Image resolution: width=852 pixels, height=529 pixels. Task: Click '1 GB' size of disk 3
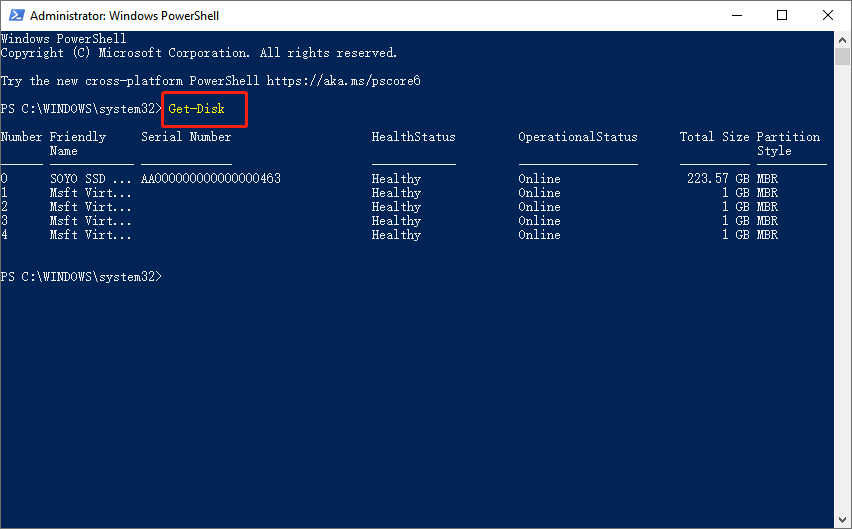[736, 221]
